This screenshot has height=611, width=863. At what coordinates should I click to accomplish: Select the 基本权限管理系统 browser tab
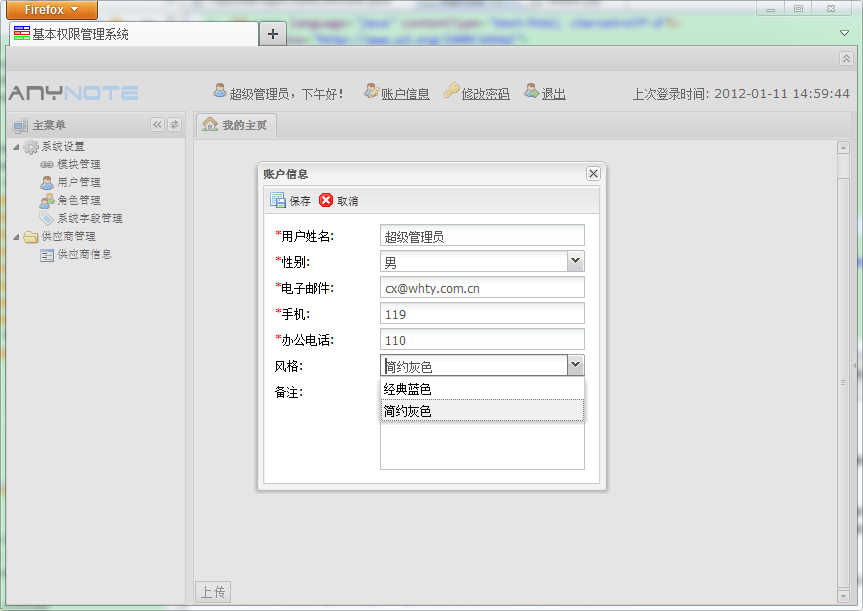(x=133, y=34)
